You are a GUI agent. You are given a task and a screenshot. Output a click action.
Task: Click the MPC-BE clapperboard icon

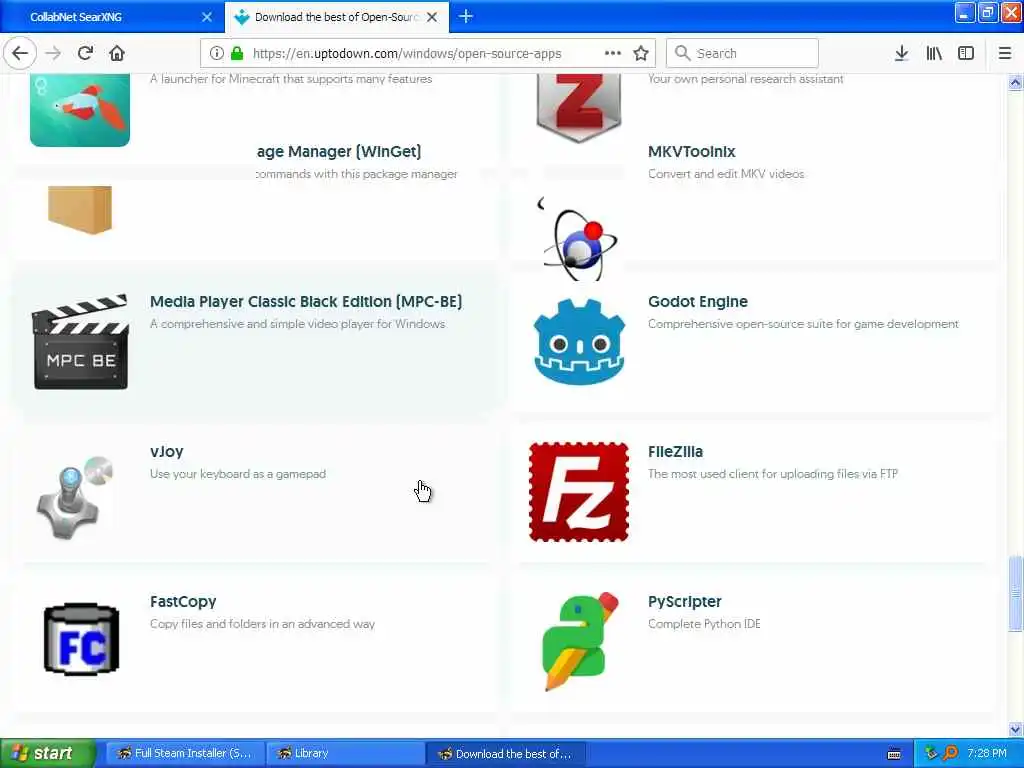click(80, 342)
